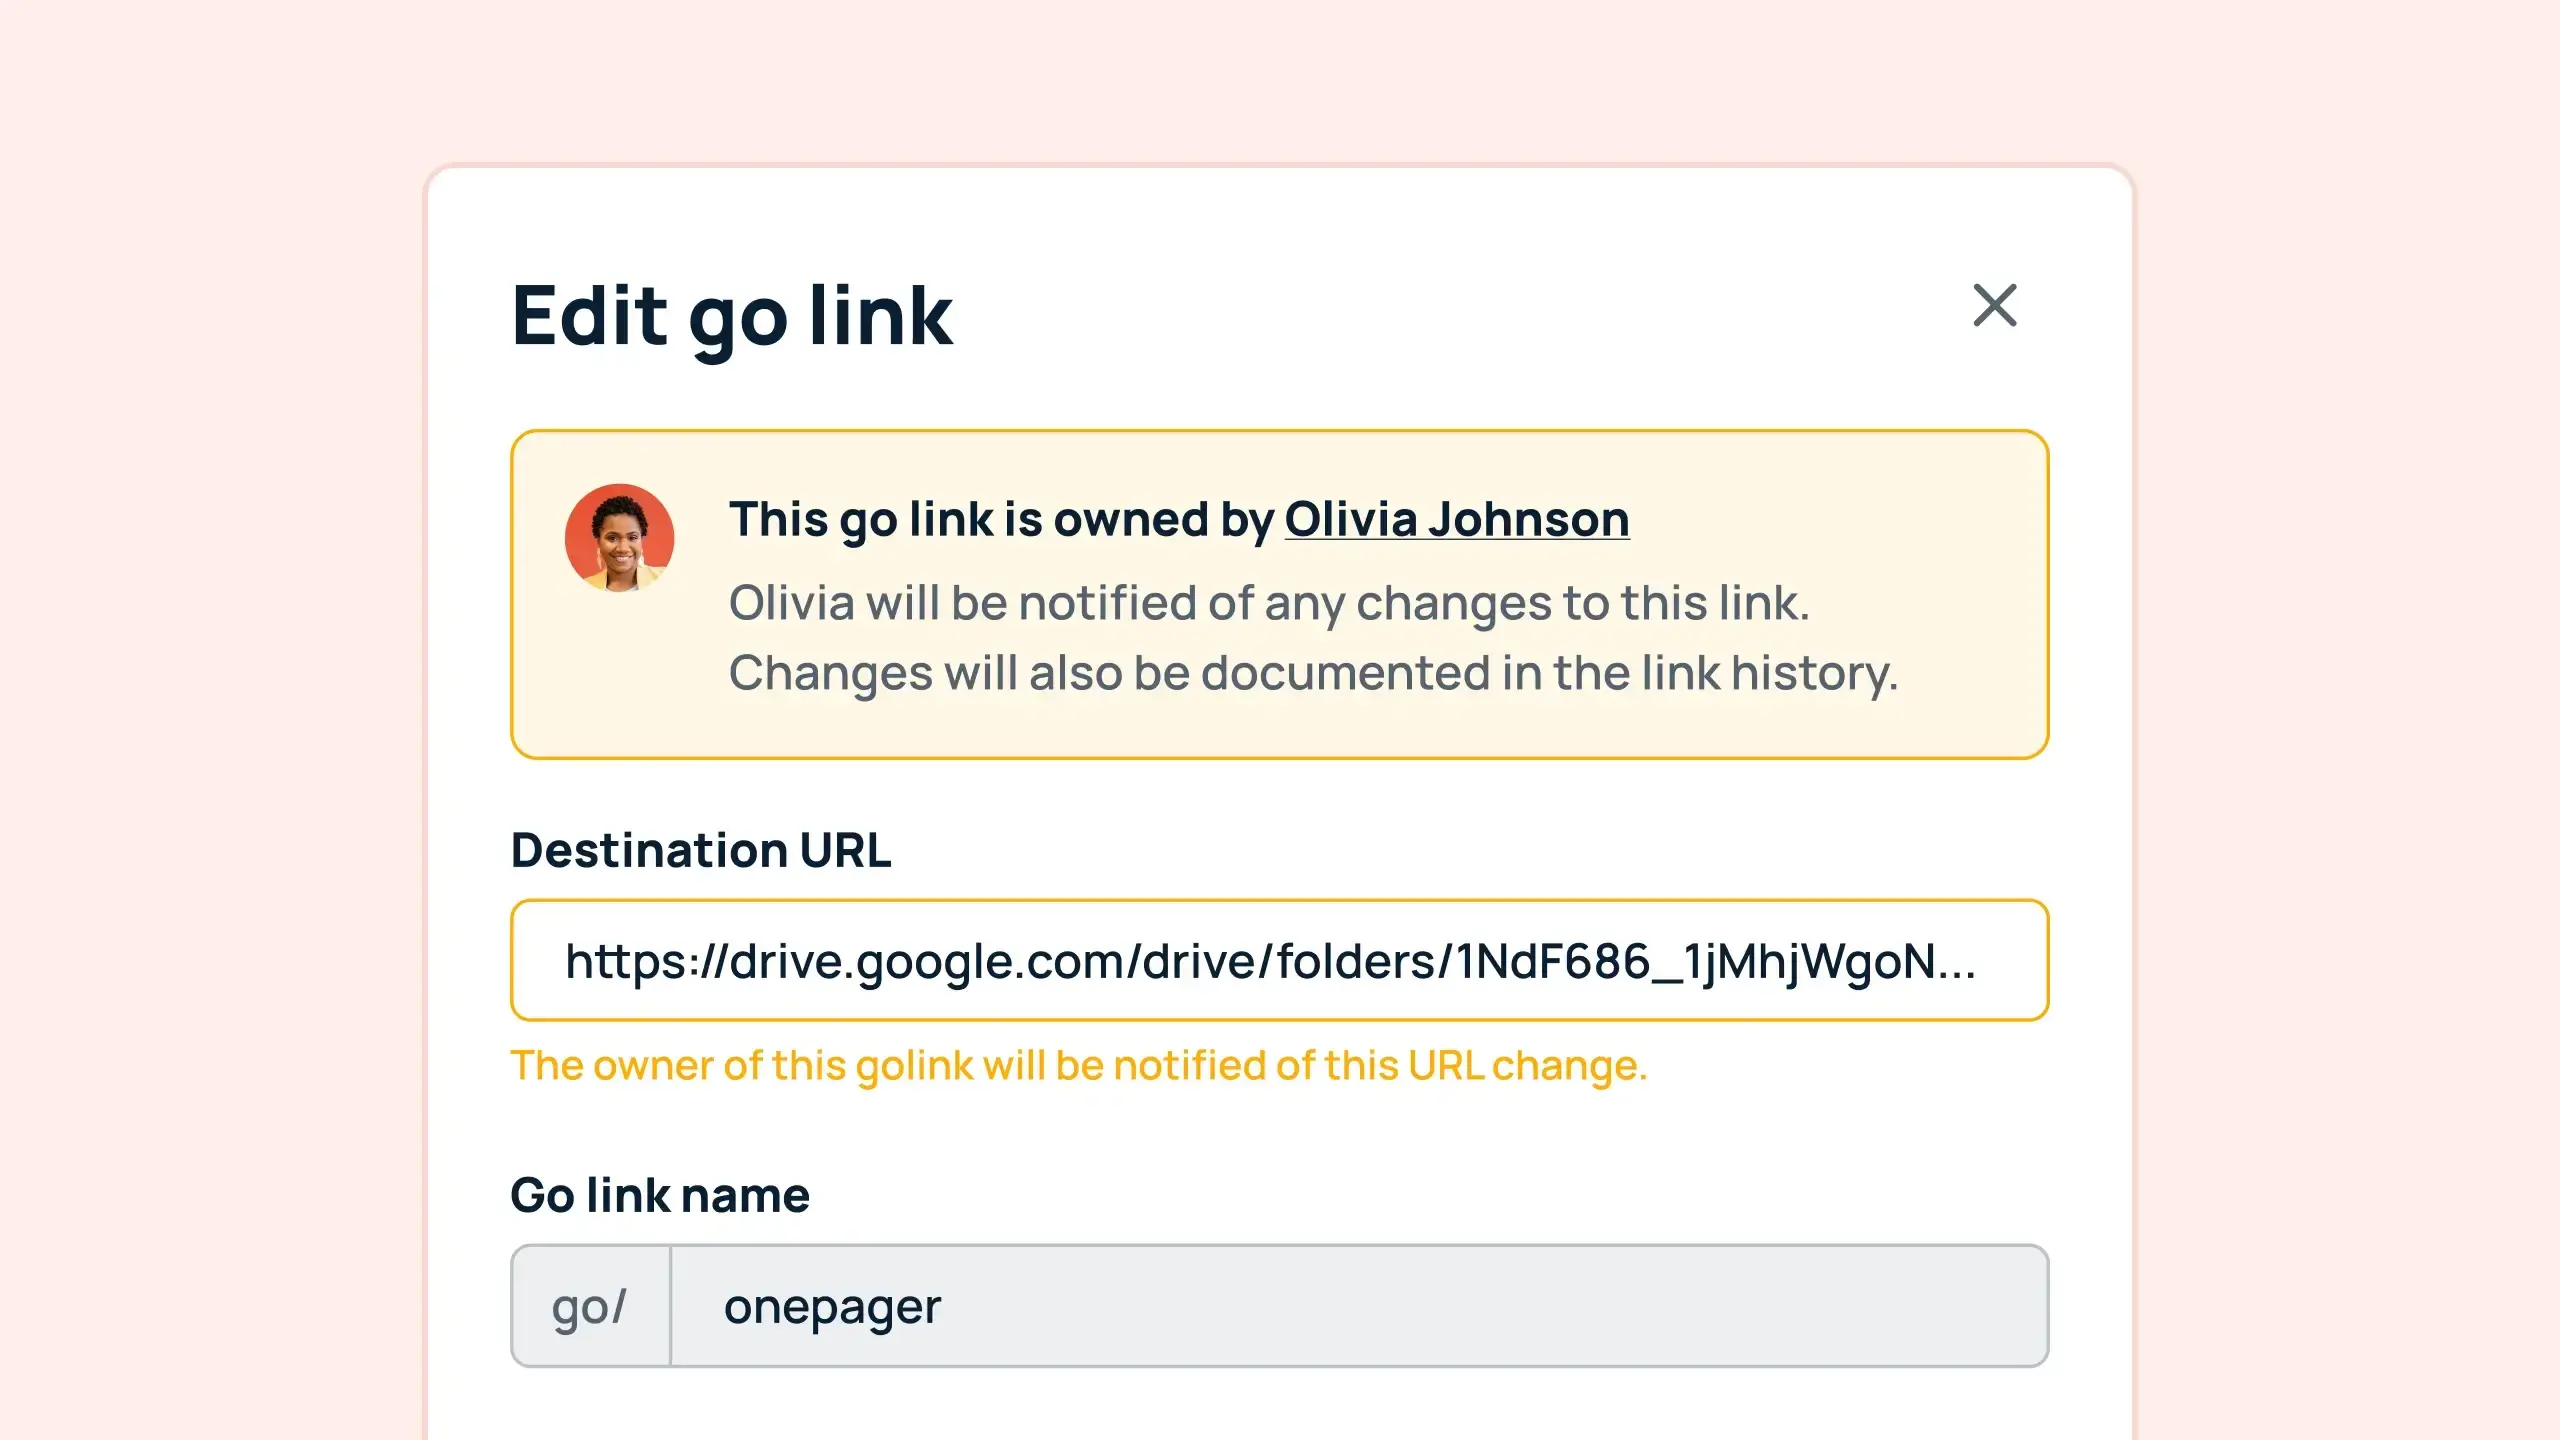Close the Edit go link dialog
The height and width of the screenshot is (1440, 2560).
(x=1994, y=307)
